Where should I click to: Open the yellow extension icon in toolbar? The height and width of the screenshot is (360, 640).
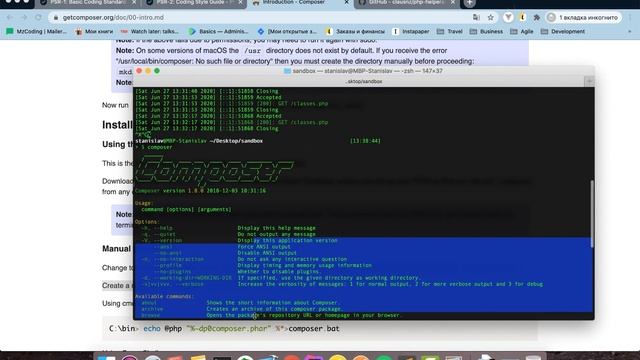click(x=522, y=18)
